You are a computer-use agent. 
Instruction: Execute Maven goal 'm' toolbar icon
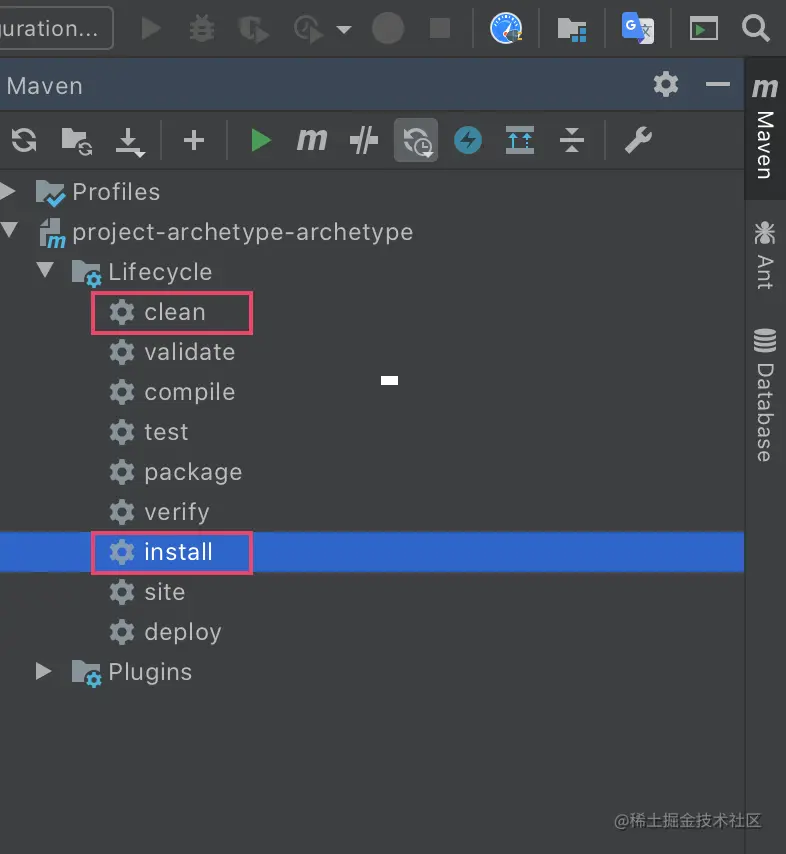pyautogui.click(x=312, y=139)
